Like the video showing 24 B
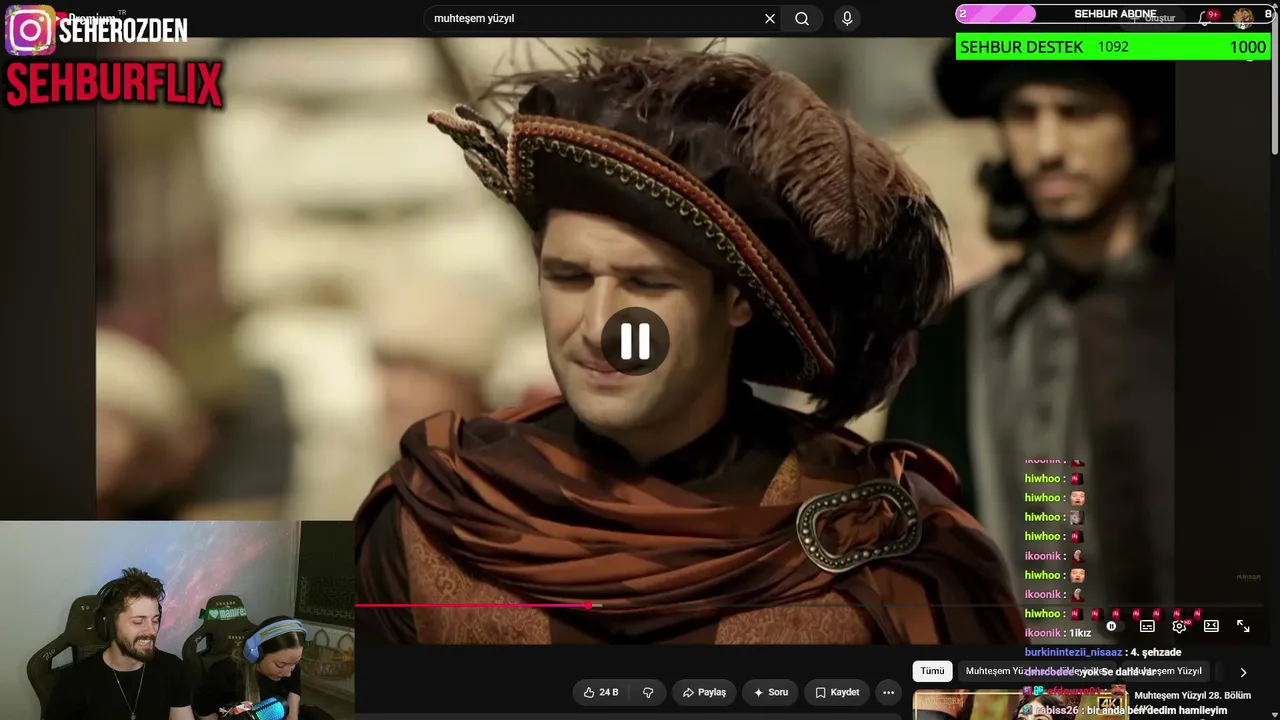Screen dimensions: 1280x720 click(601, 692)
